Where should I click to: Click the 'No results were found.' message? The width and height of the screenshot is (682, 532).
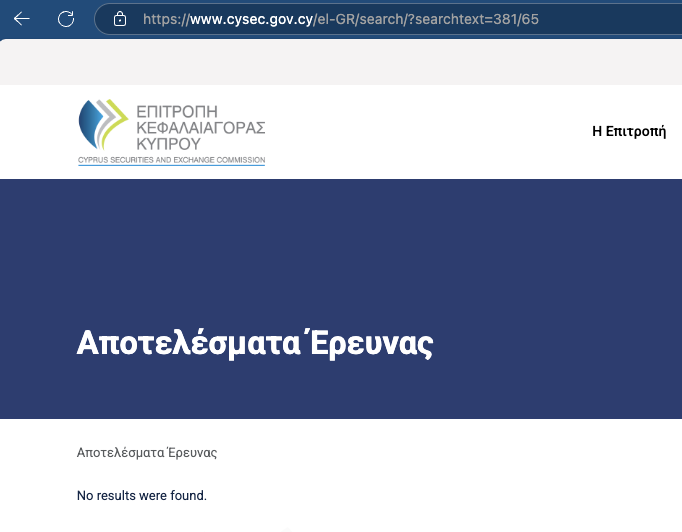(142, 495)
